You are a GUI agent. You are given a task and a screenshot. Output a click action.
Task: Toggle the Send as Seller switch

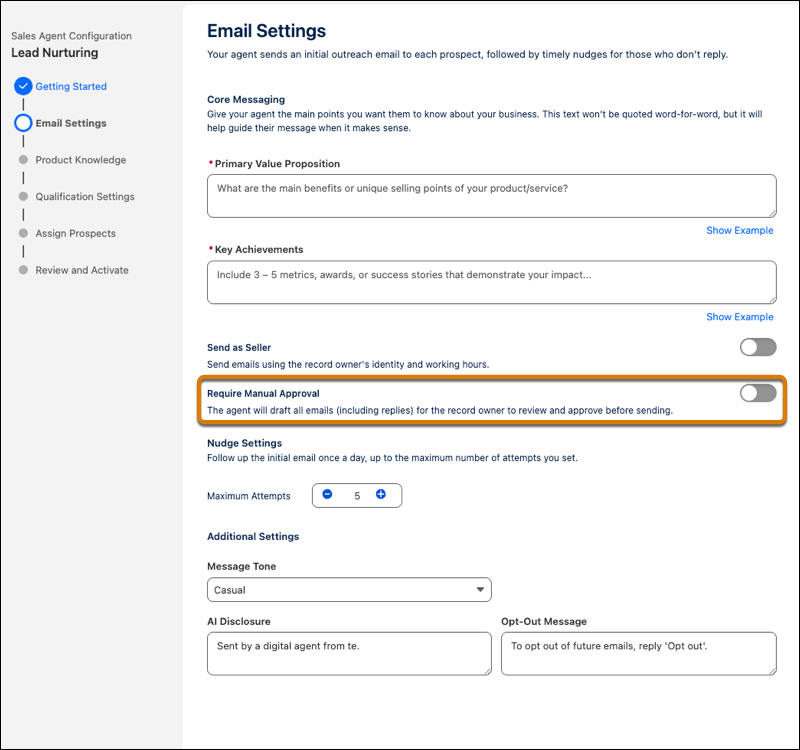758,347
